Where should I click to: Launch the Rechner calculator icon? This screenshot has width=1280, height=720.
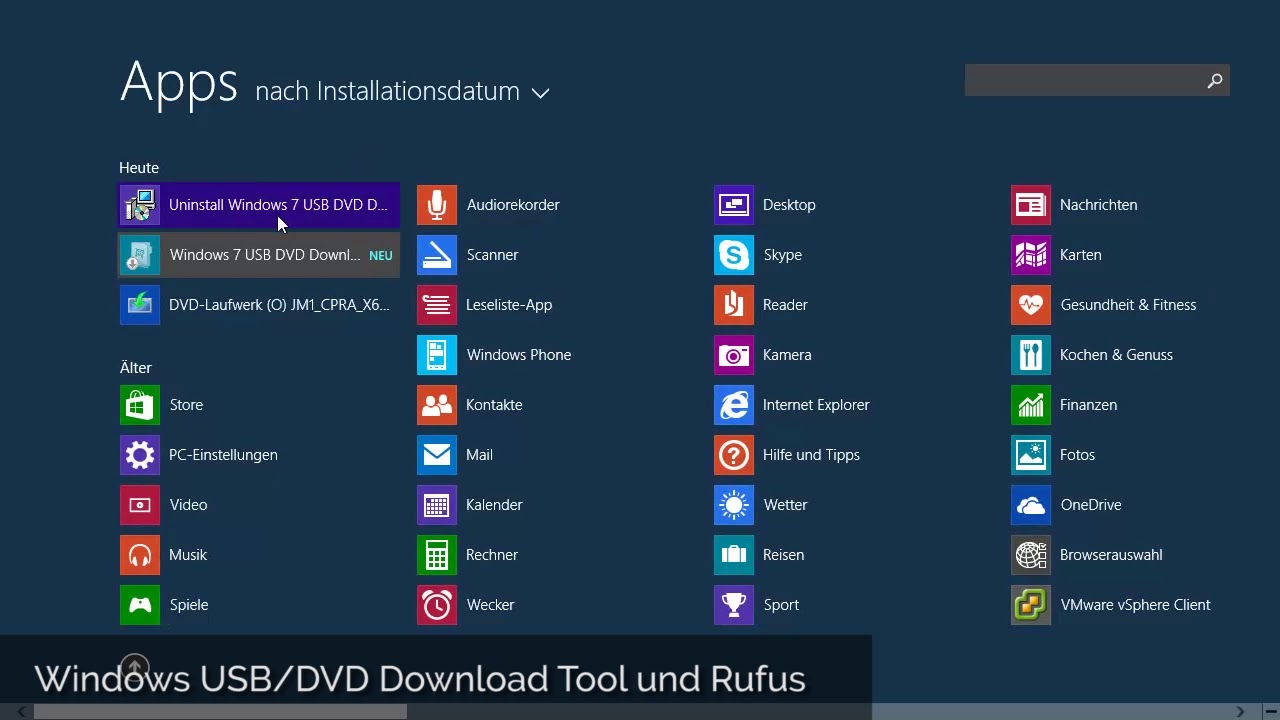click(437, 555)
